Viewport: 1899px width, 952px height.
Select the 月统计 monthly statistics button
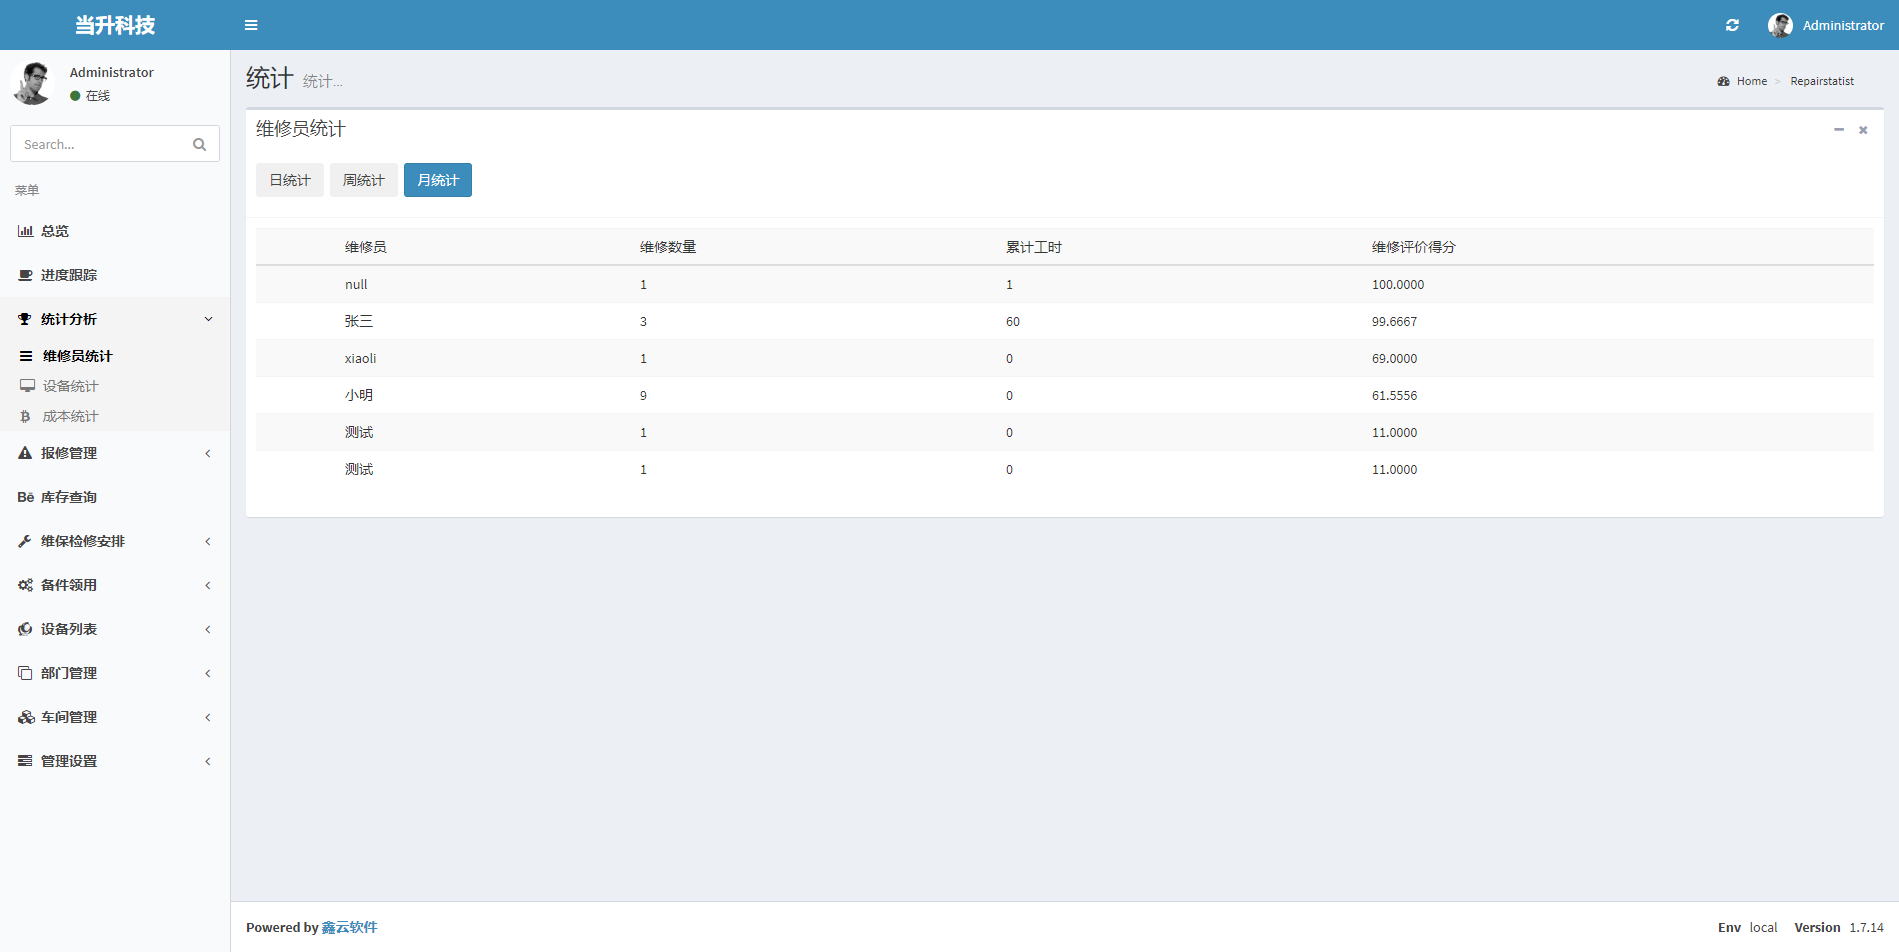coord(438,180)
